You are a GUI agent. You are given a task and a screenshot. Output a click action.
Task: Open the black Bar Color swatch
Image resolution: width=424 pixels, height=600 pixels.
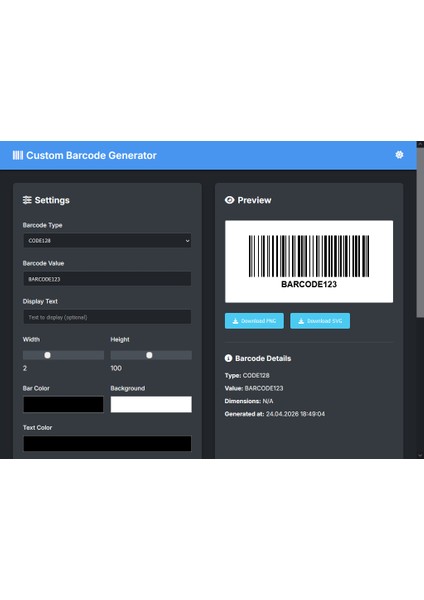pos(63,404)
